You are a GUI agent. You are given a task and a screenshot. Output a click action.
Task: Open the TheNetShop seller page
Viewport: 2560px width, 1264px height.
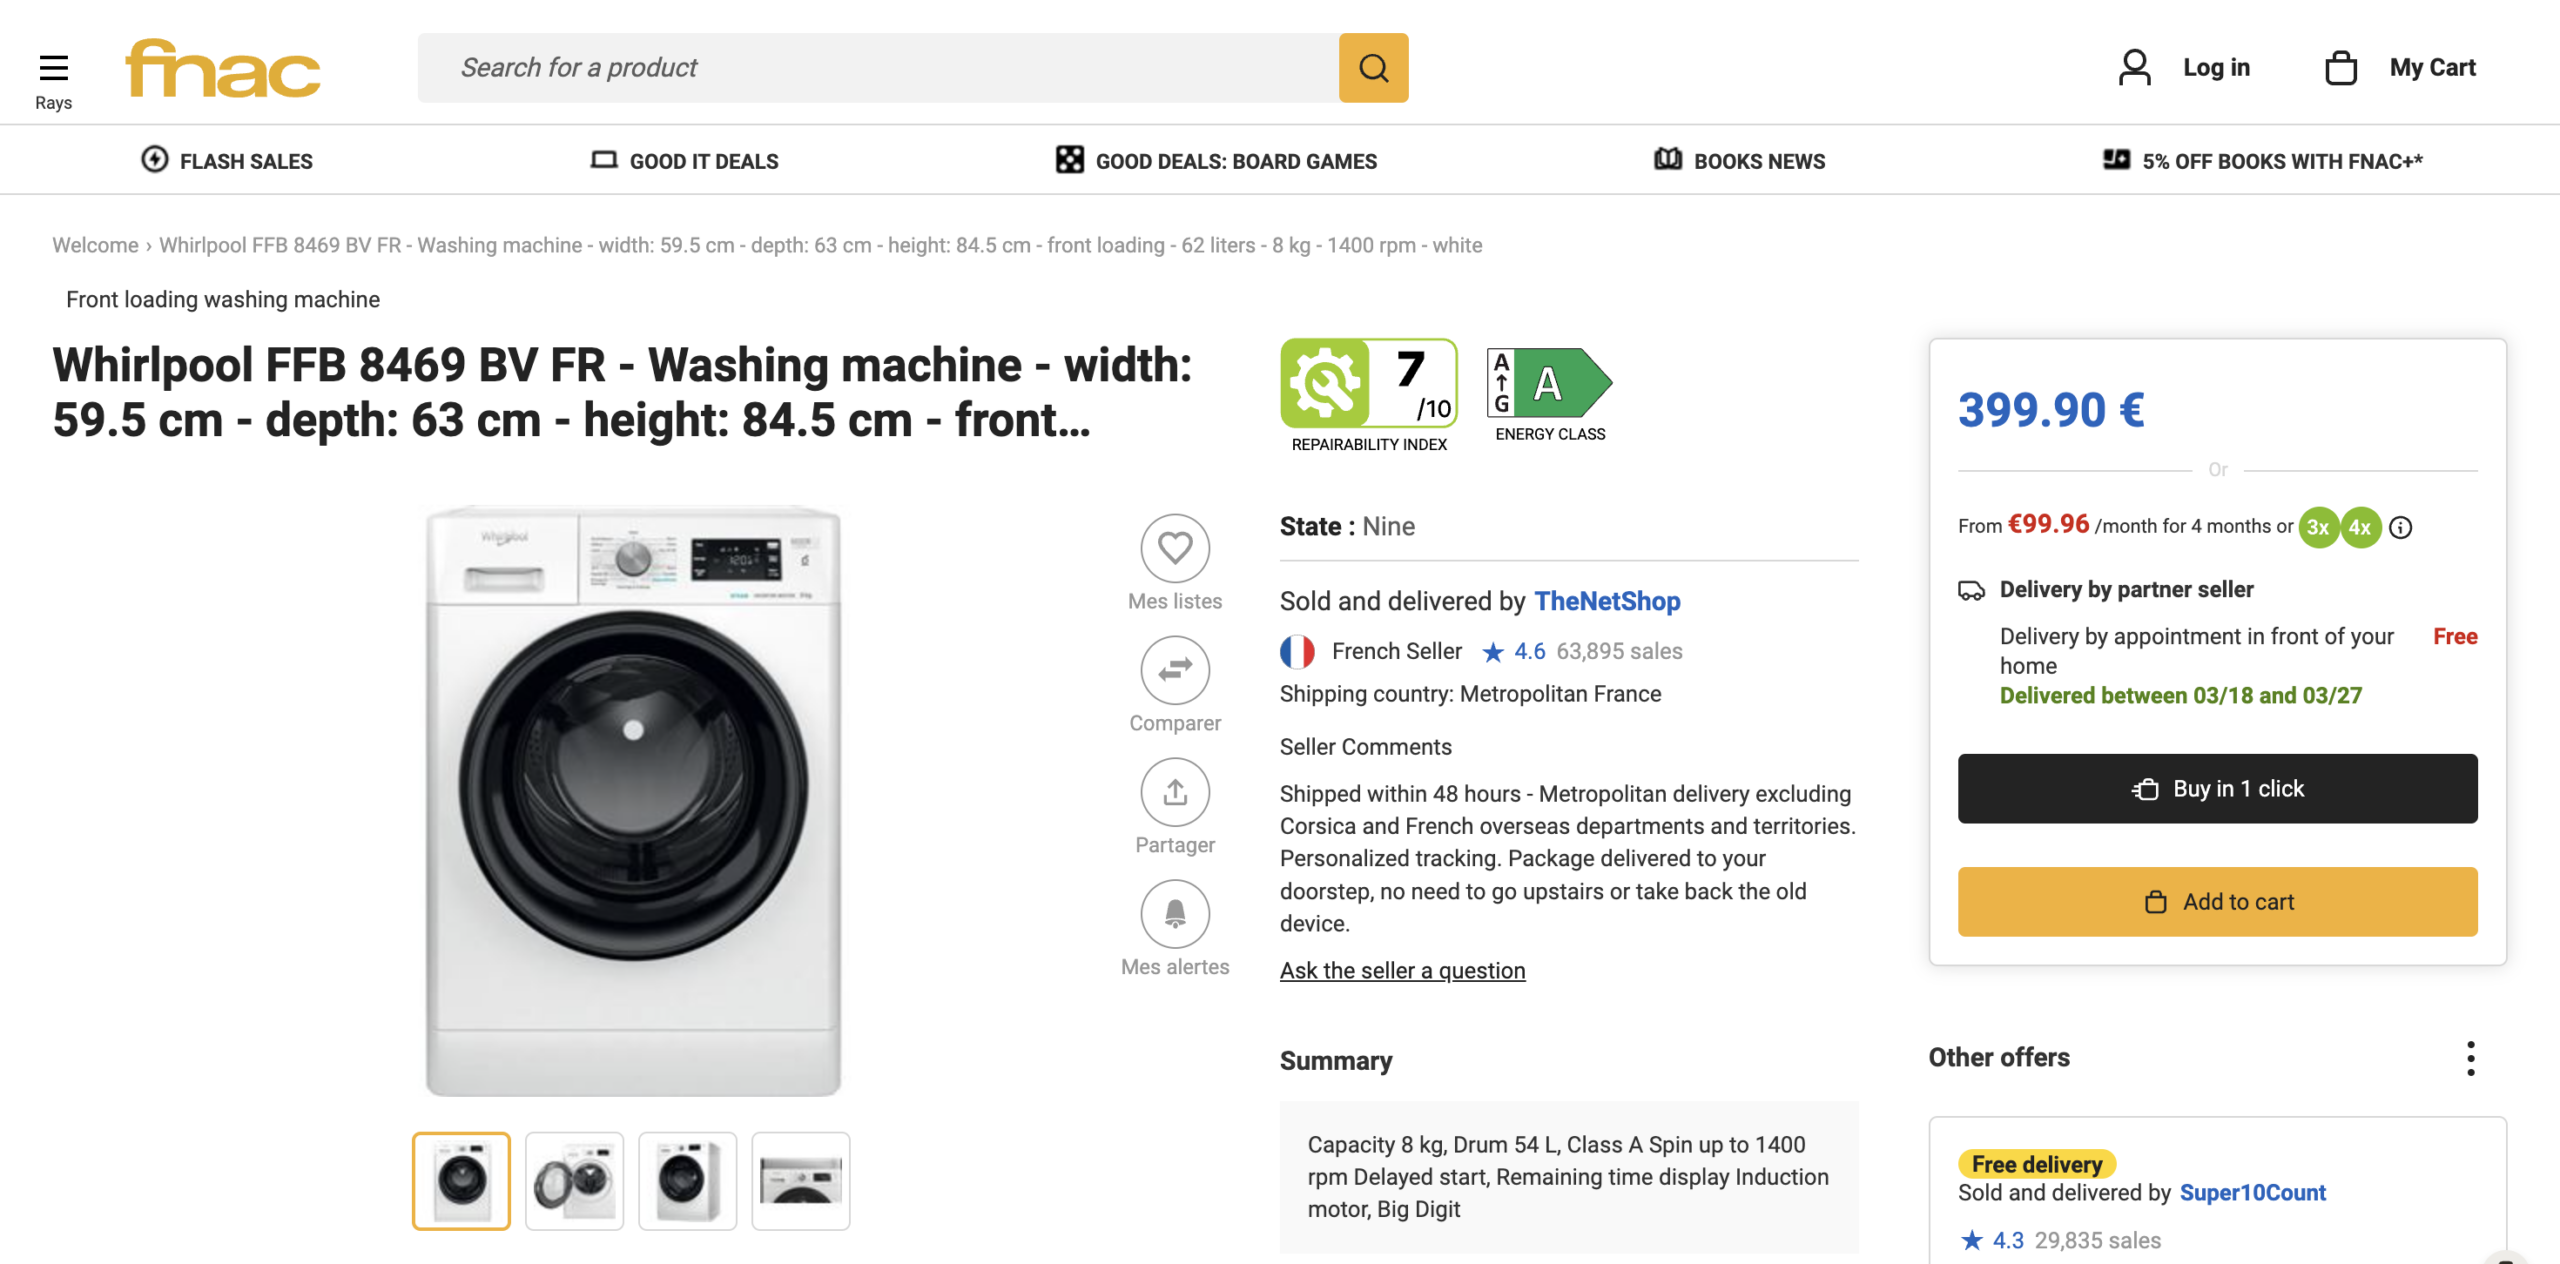[1607, 601]
